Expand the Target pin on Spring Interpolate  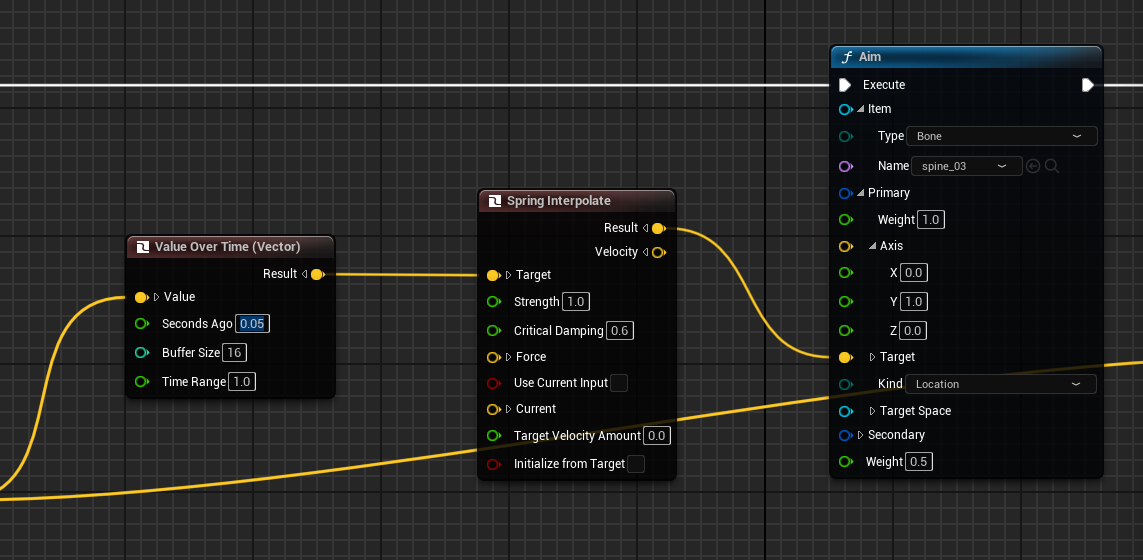pyautogui.click(x=509, y=275)
